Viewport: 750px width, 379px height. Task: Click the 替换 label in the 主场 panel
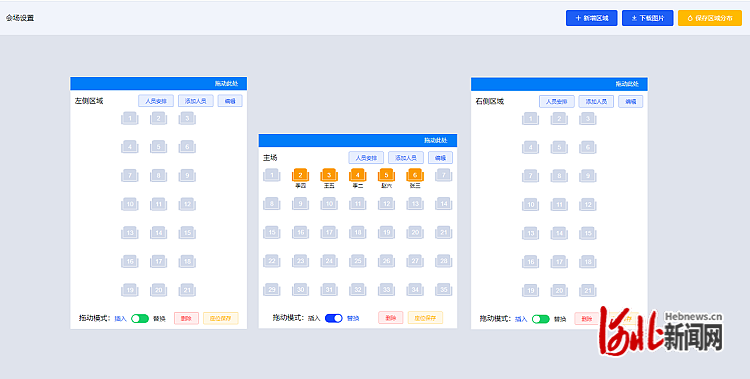coord(353,318)
